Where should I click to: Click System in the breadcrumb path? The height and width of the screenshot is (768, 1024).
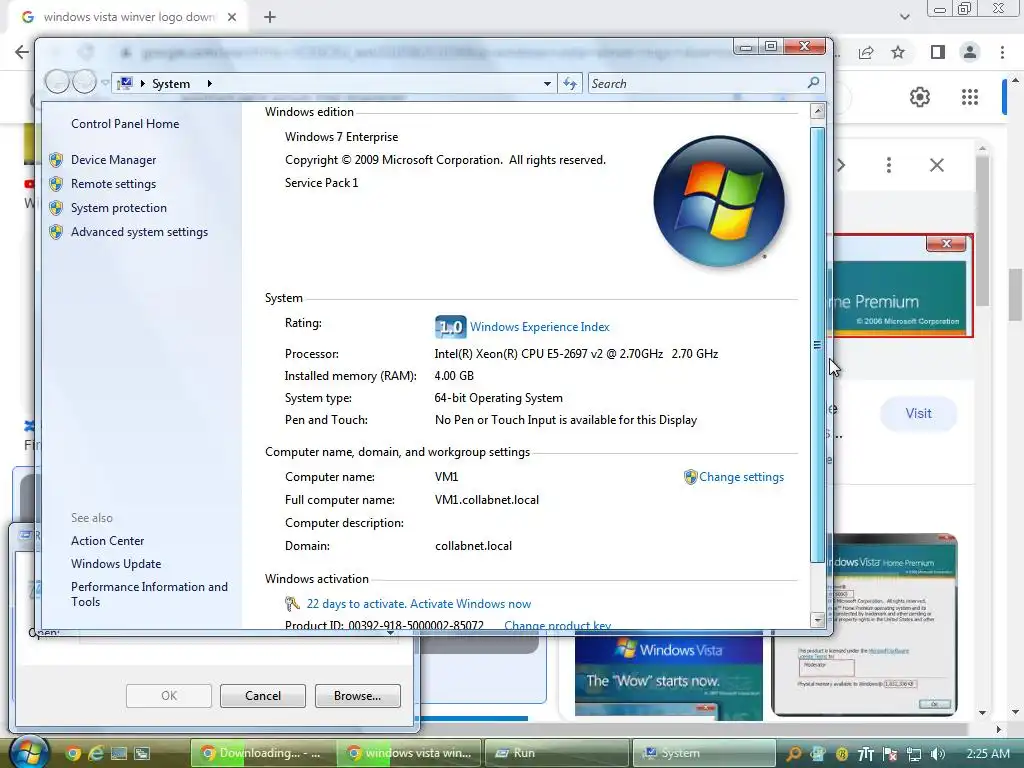pyautogui.click(x=171, y=84)
